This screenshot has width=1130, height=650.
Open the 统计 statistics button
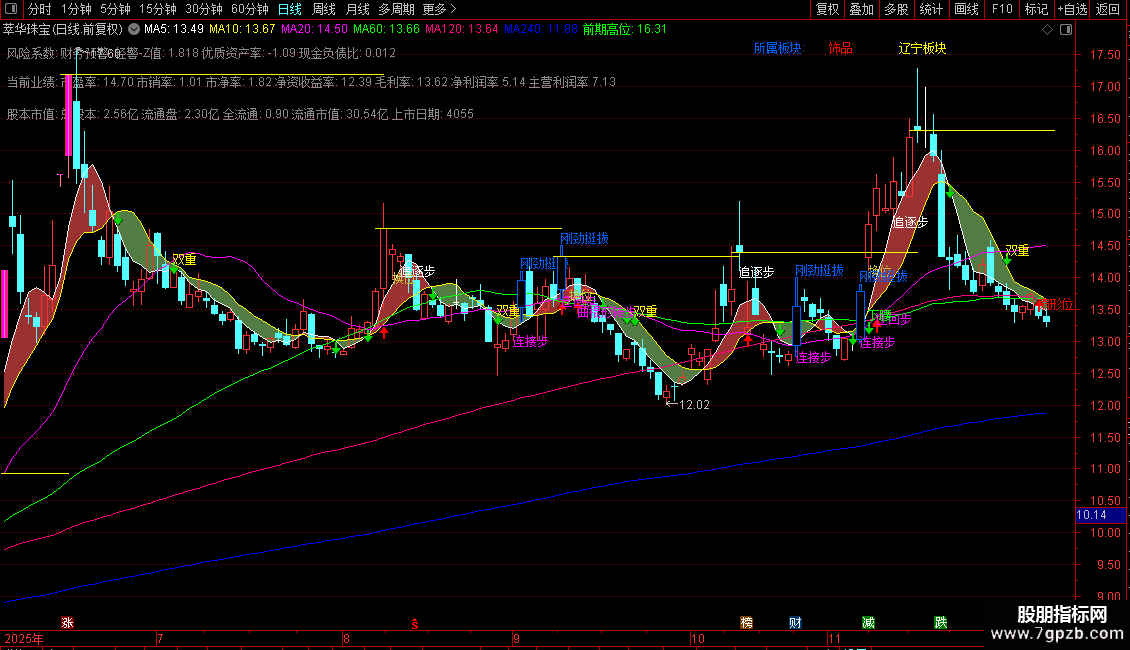[x=931, y=9]
